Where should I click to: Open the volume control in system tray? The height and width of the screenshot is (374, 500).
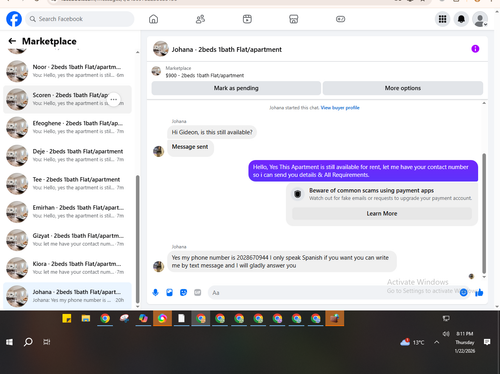pos(446,334)
